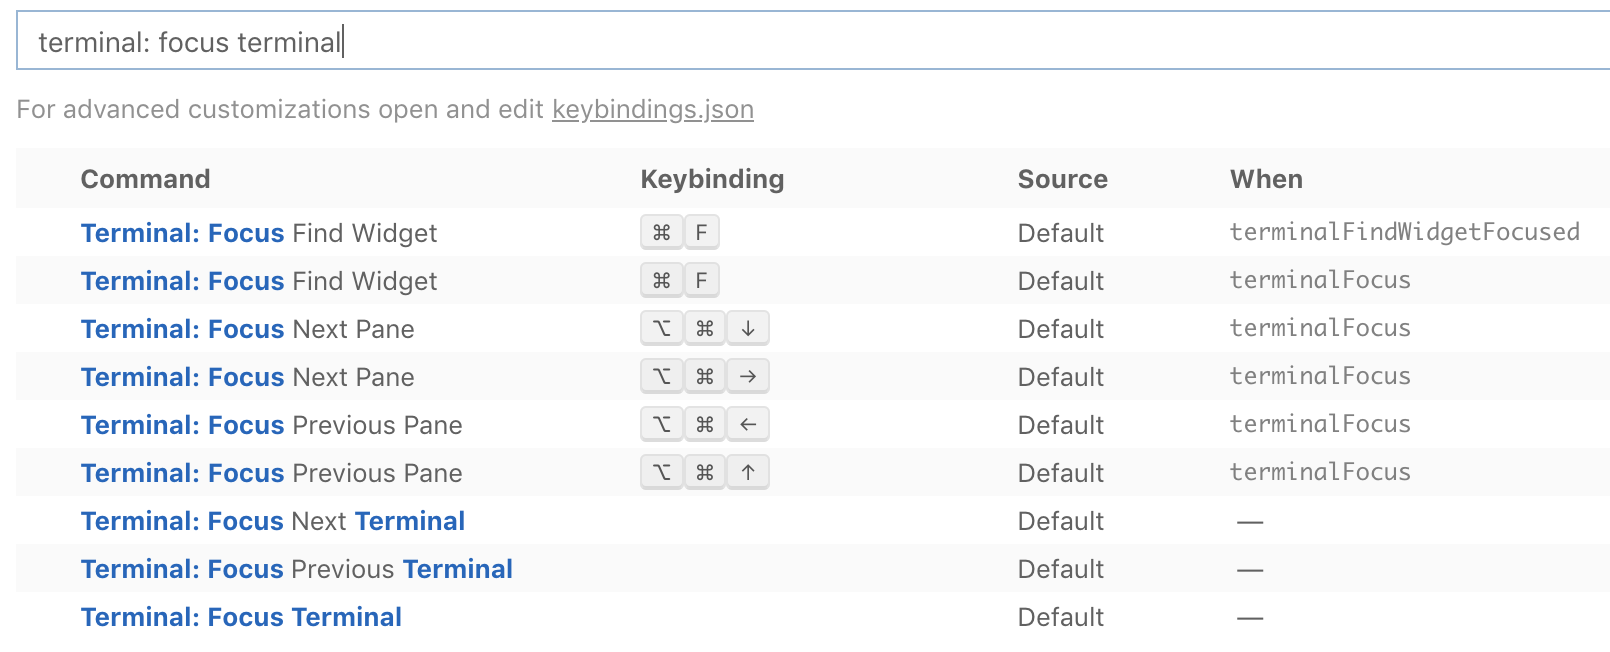
Task: Select the Terminal: Focus Previous Terminal command
Action: [296, 569]
